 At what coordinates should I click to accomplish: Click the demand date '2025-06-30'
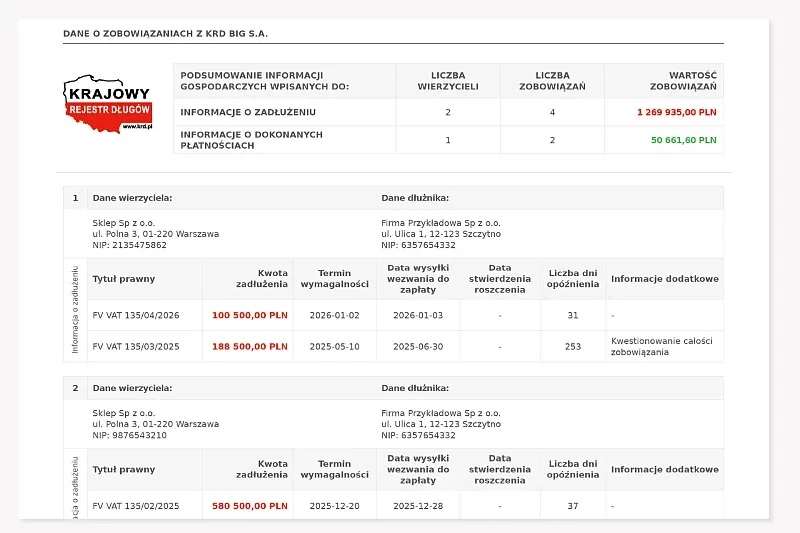click(x=418, y=347)
